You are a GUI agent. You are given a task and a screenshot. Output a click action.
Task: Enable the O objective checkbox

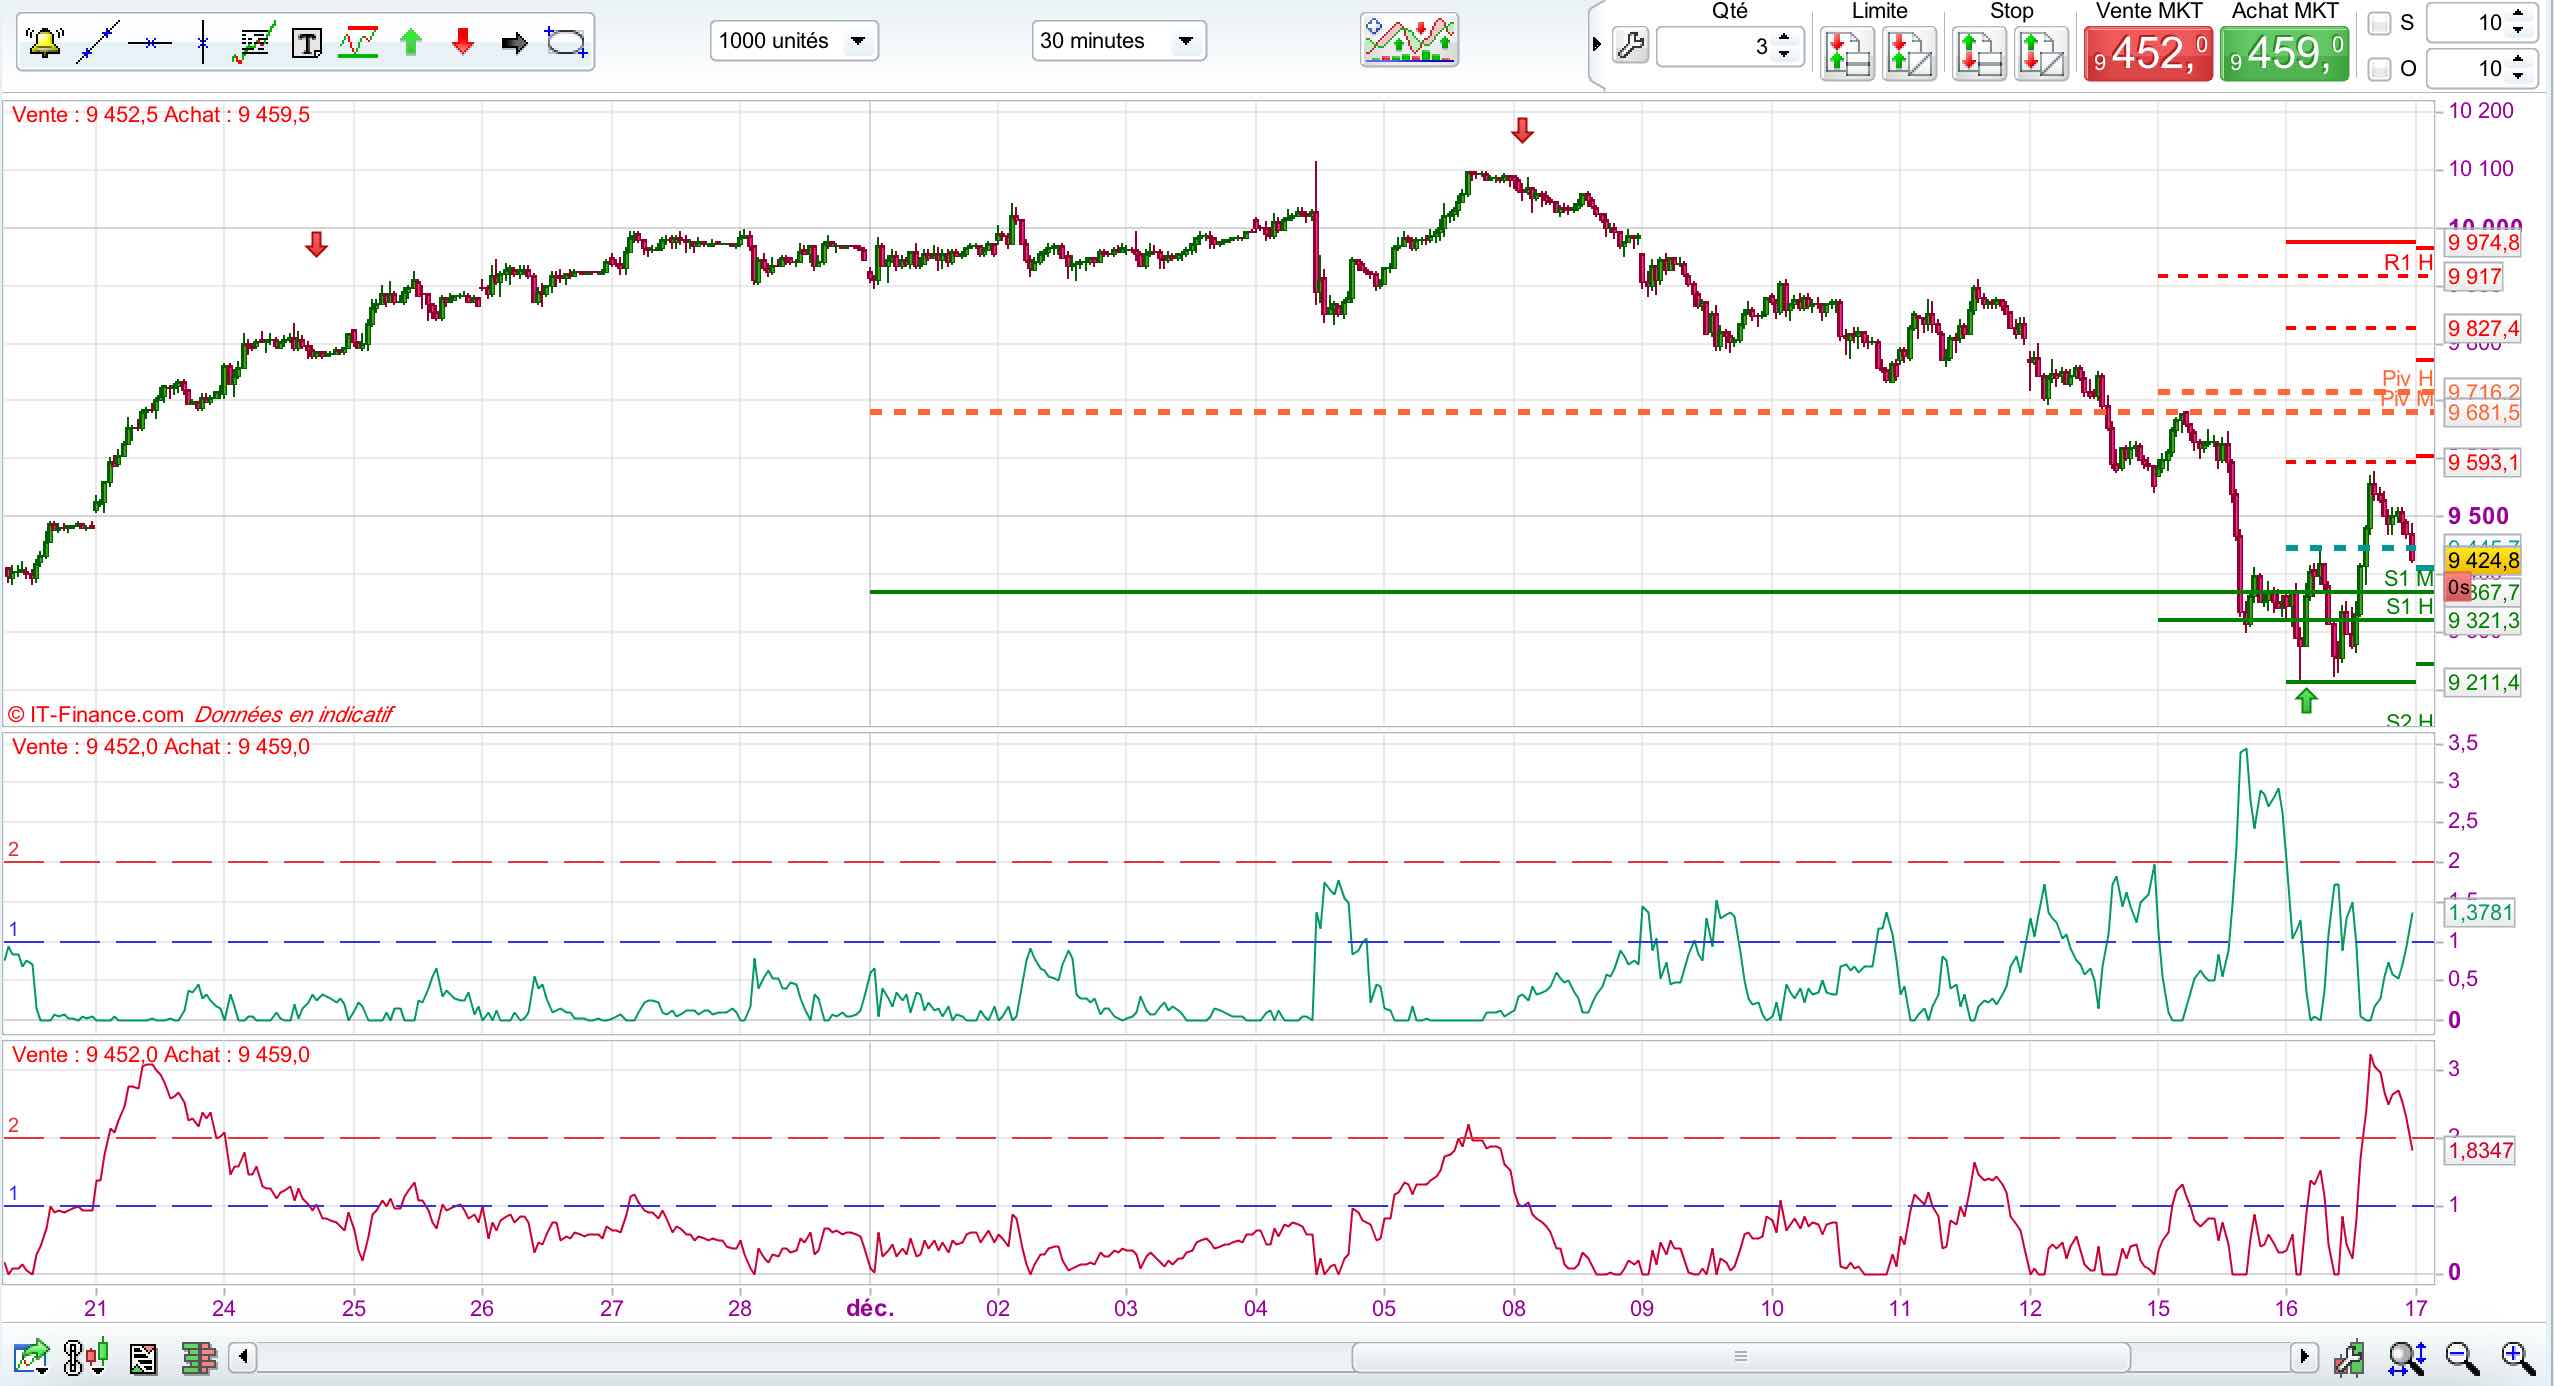click(x=2380, y=69)
